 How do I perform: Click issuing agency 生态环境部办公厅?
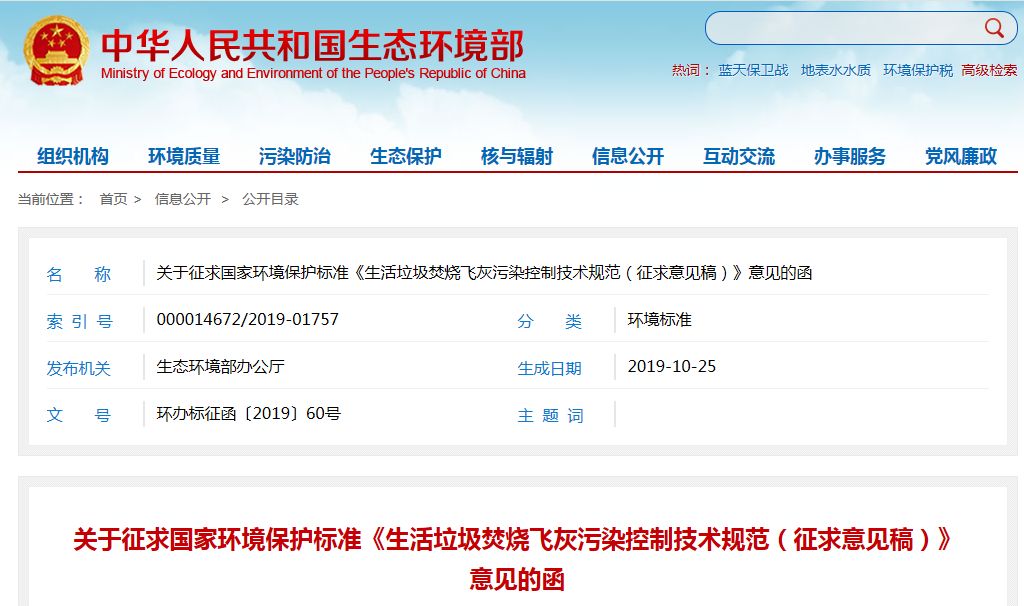point(221,366)
